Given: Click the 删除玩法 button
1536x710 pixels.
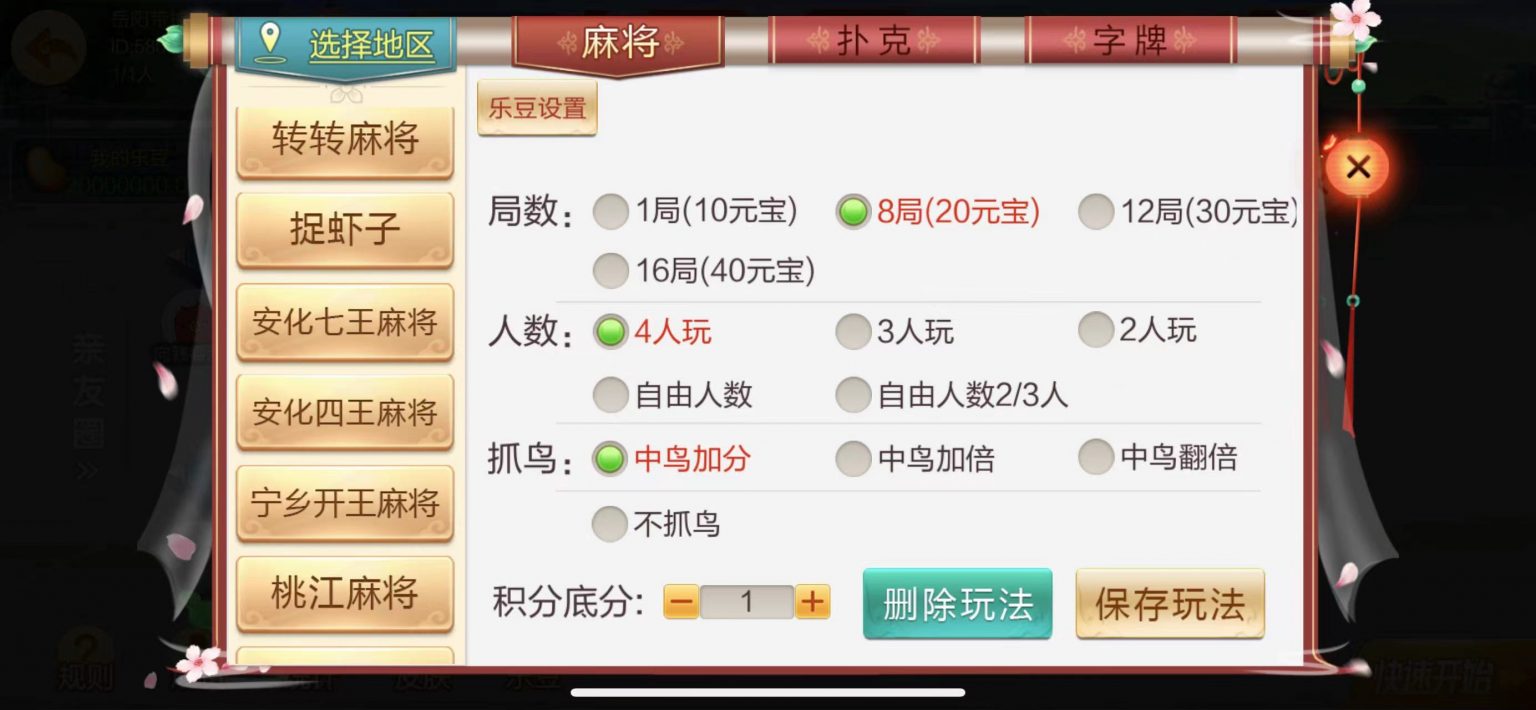Looking at the screenshot, I should coord(958,603).
